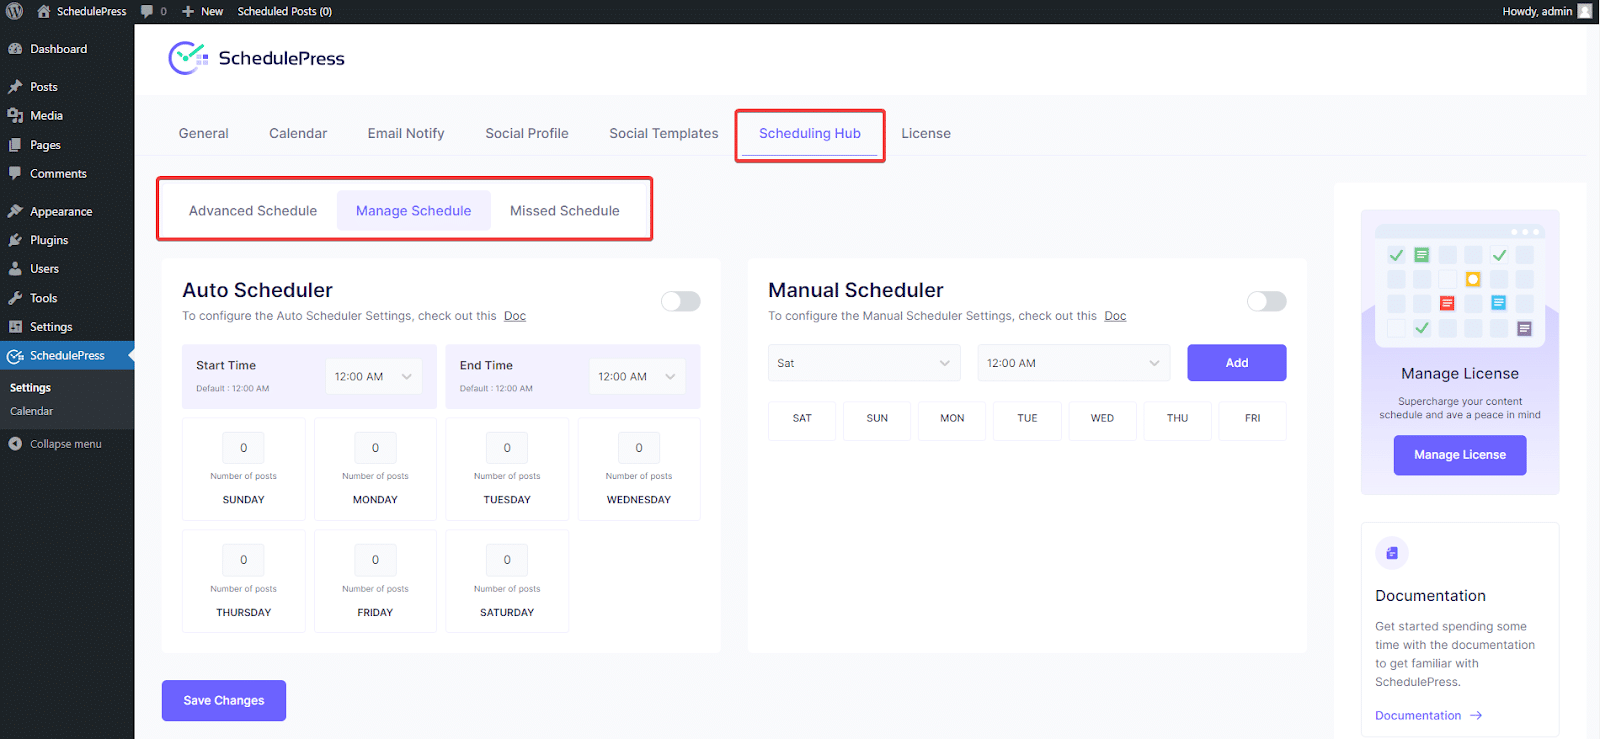Screen dimensions: 1600x739
Task: Open the comments bubble icon in admin bar
Action: 147,11
